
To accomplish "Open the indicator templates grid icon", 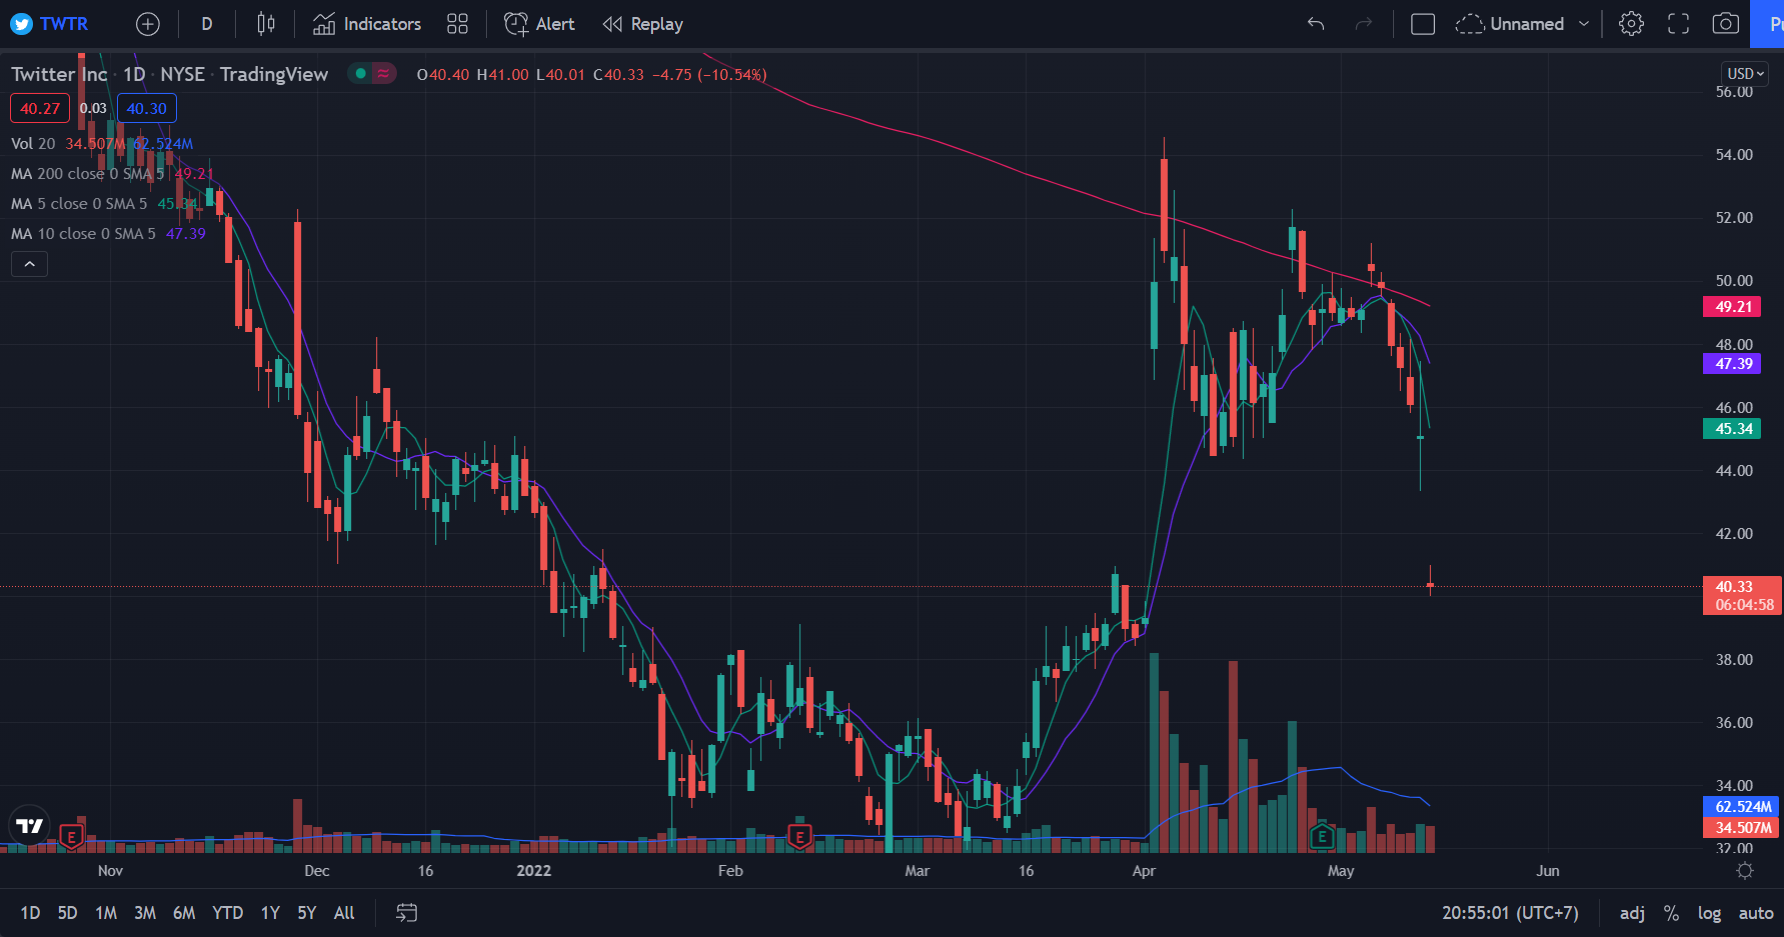I will (457, 24).
